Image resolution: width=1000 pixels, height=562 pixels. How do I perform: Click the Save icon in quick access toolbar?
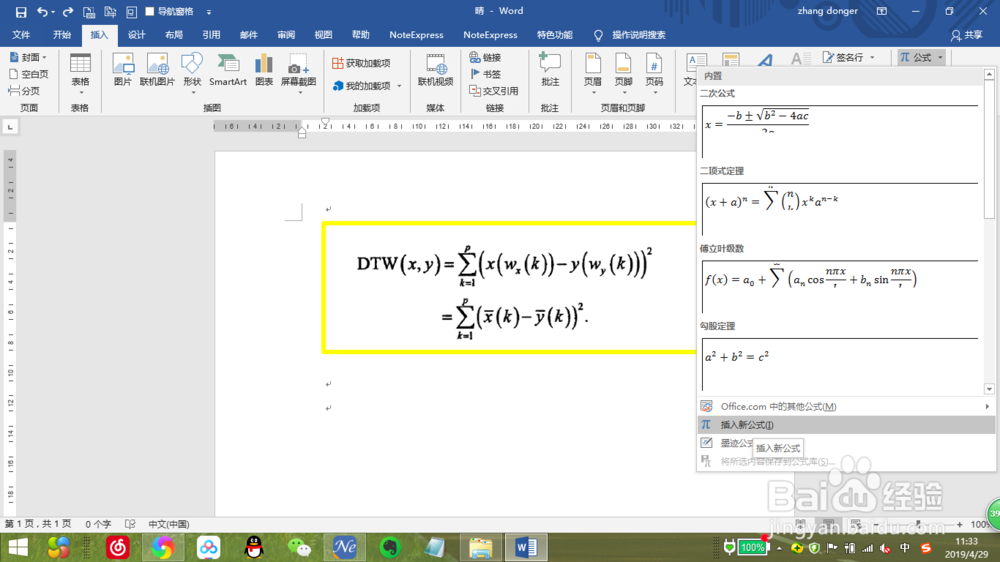point(21,11)
